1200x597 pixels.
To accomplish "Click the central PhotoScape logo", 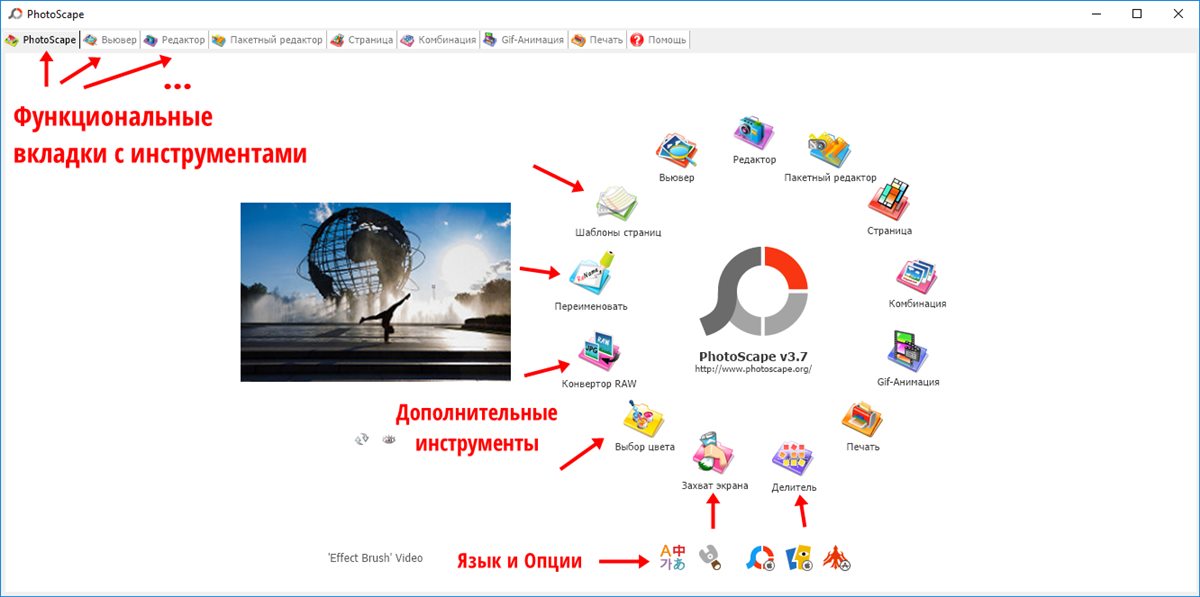I will pyautogui.click(x=752, y=292).
